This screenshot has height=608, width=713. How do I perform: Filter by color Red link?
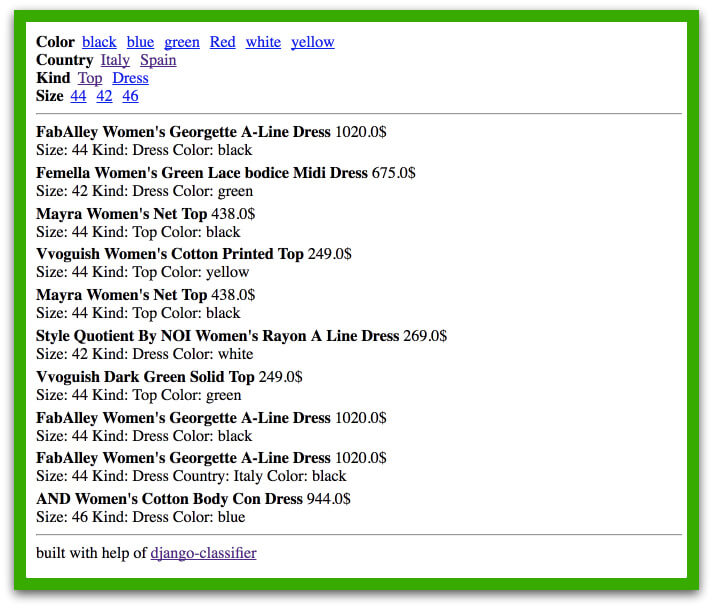[222, 42]
